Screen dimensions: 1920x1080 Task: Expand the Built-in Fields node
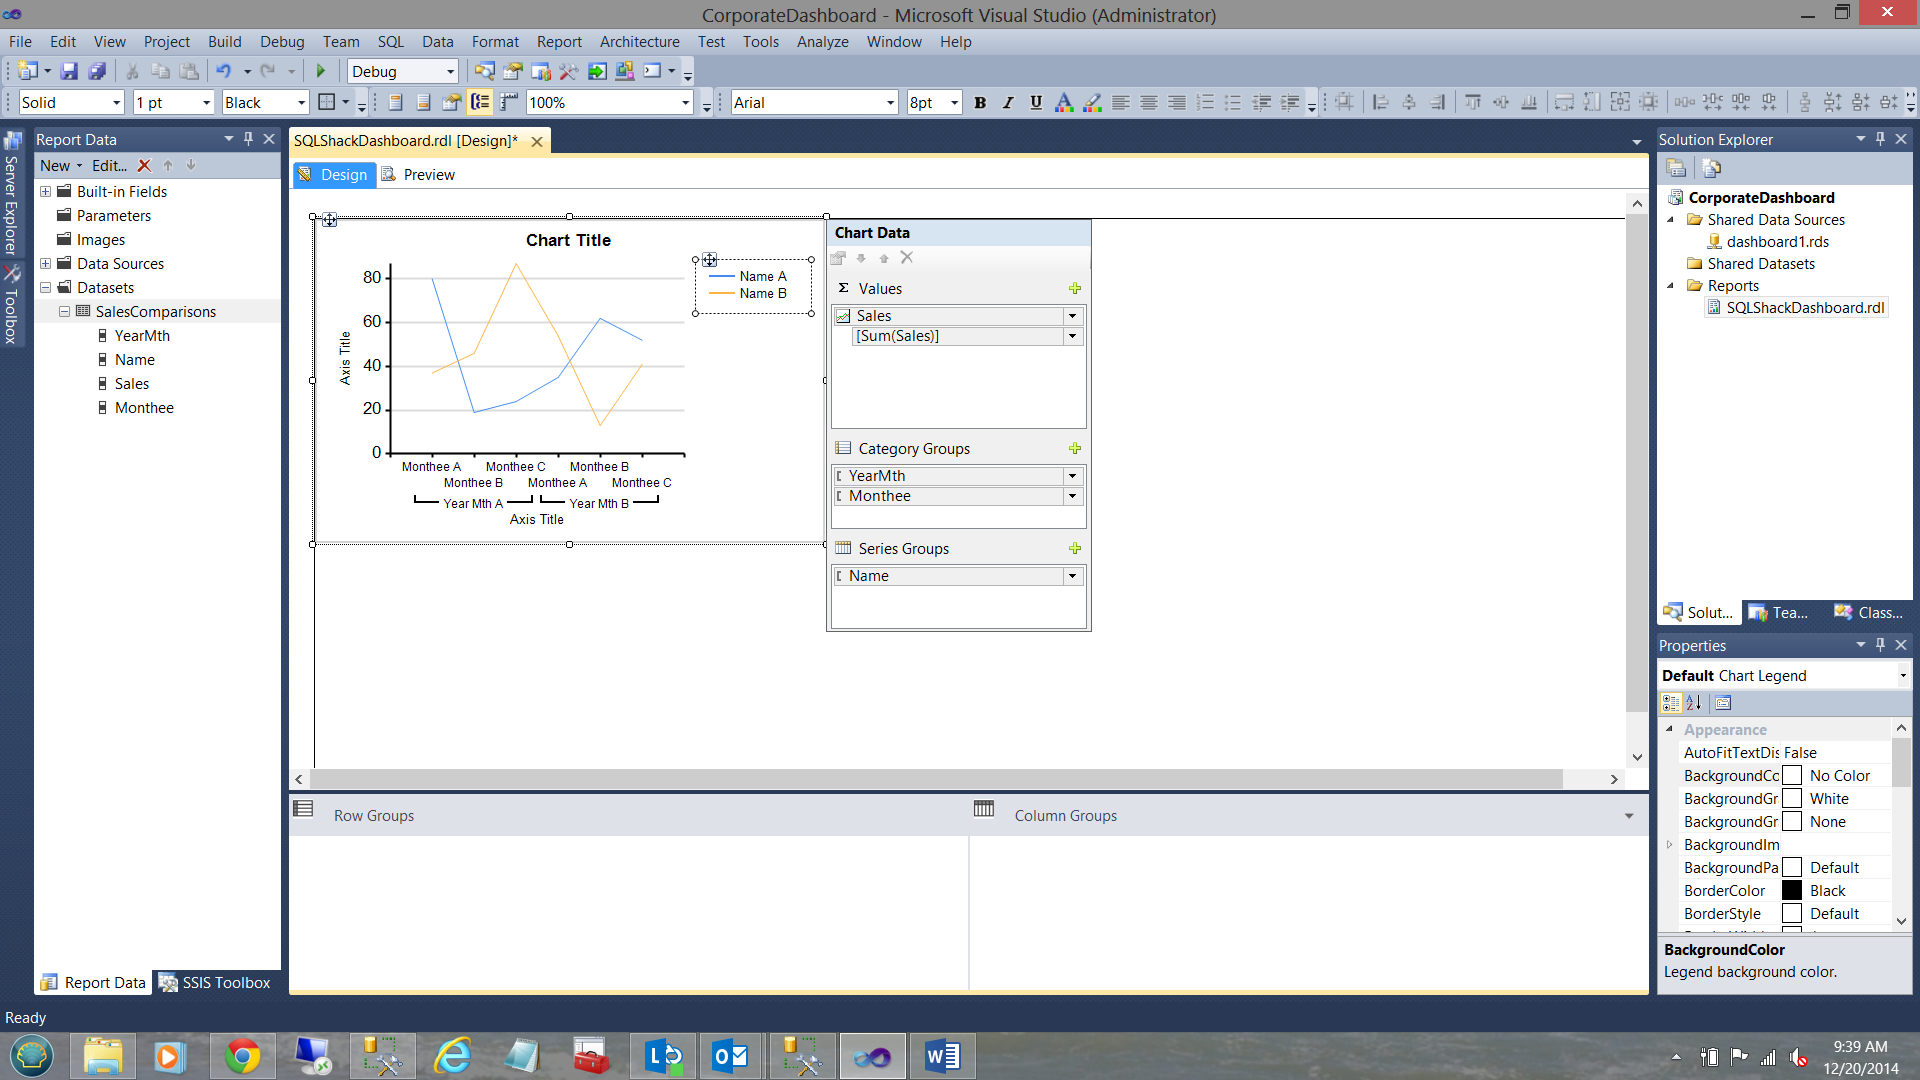(x=45, y=192)
